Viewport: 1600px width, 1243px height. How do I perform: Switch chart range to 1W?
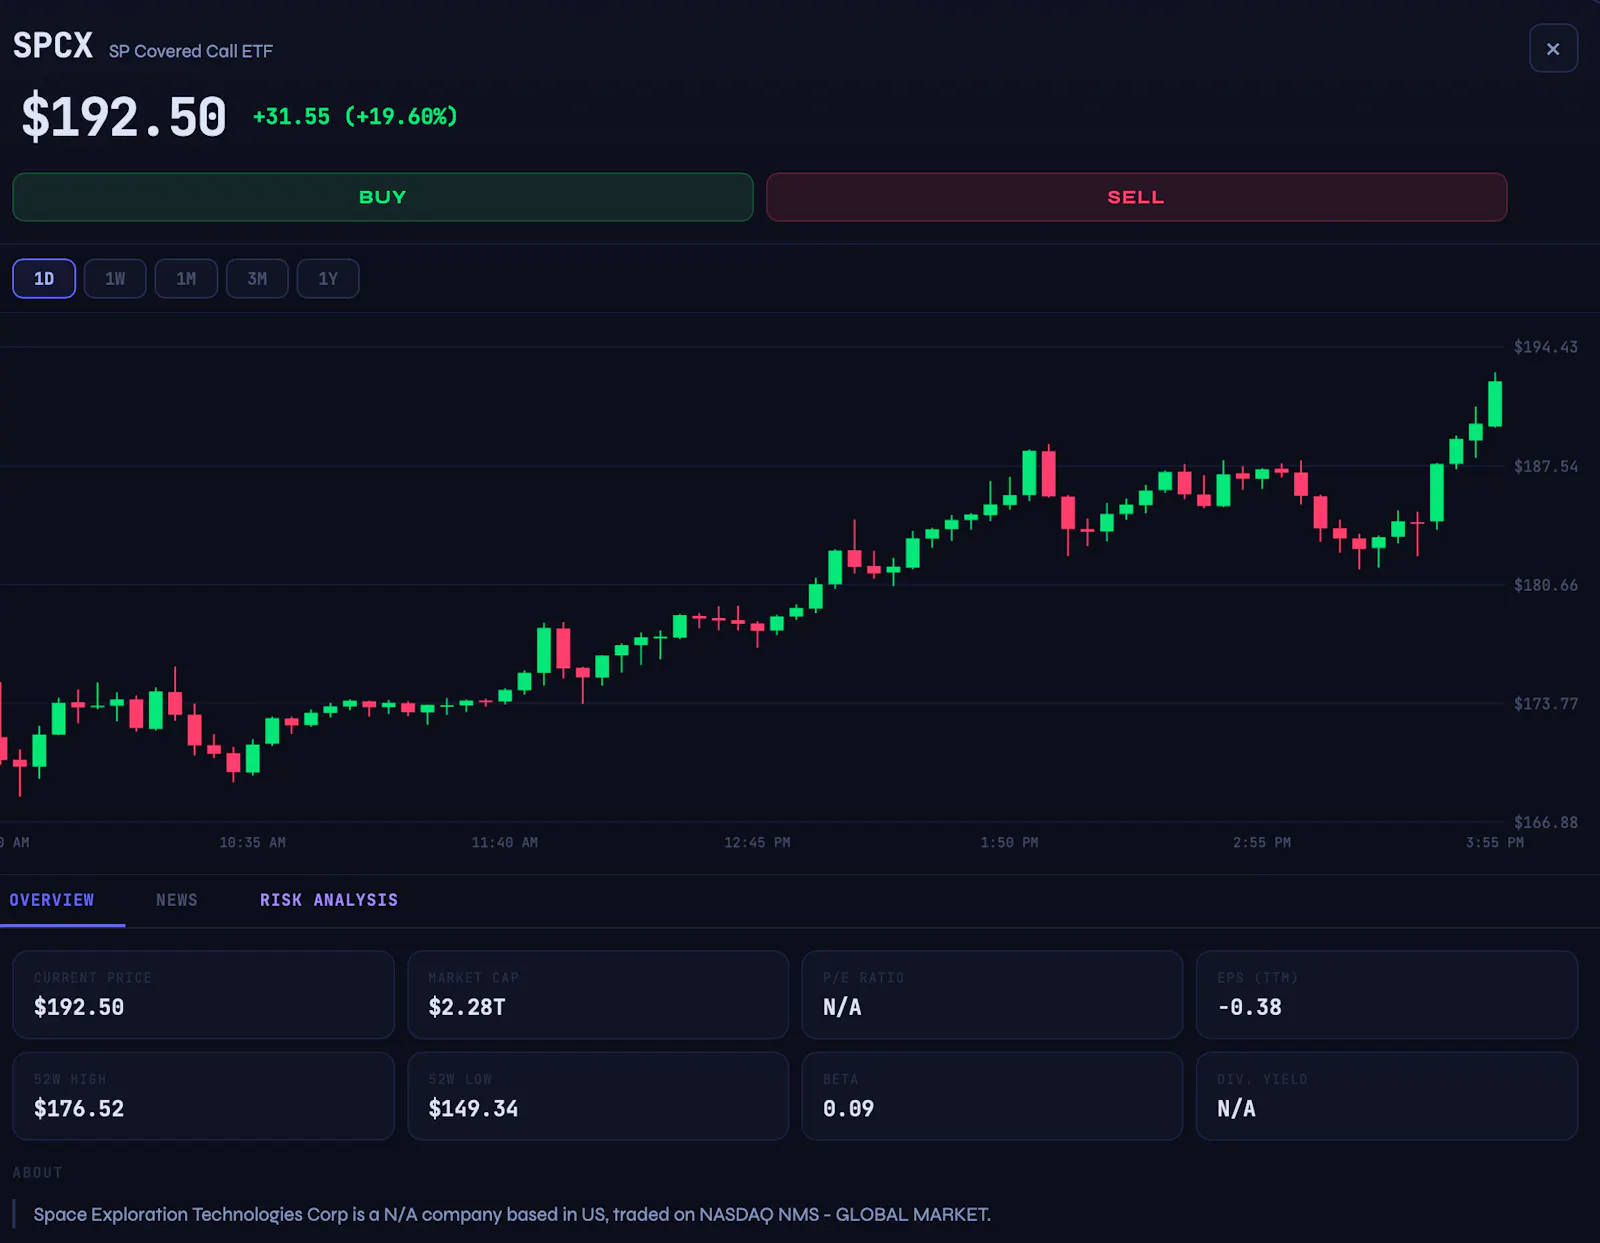[115, 278]
